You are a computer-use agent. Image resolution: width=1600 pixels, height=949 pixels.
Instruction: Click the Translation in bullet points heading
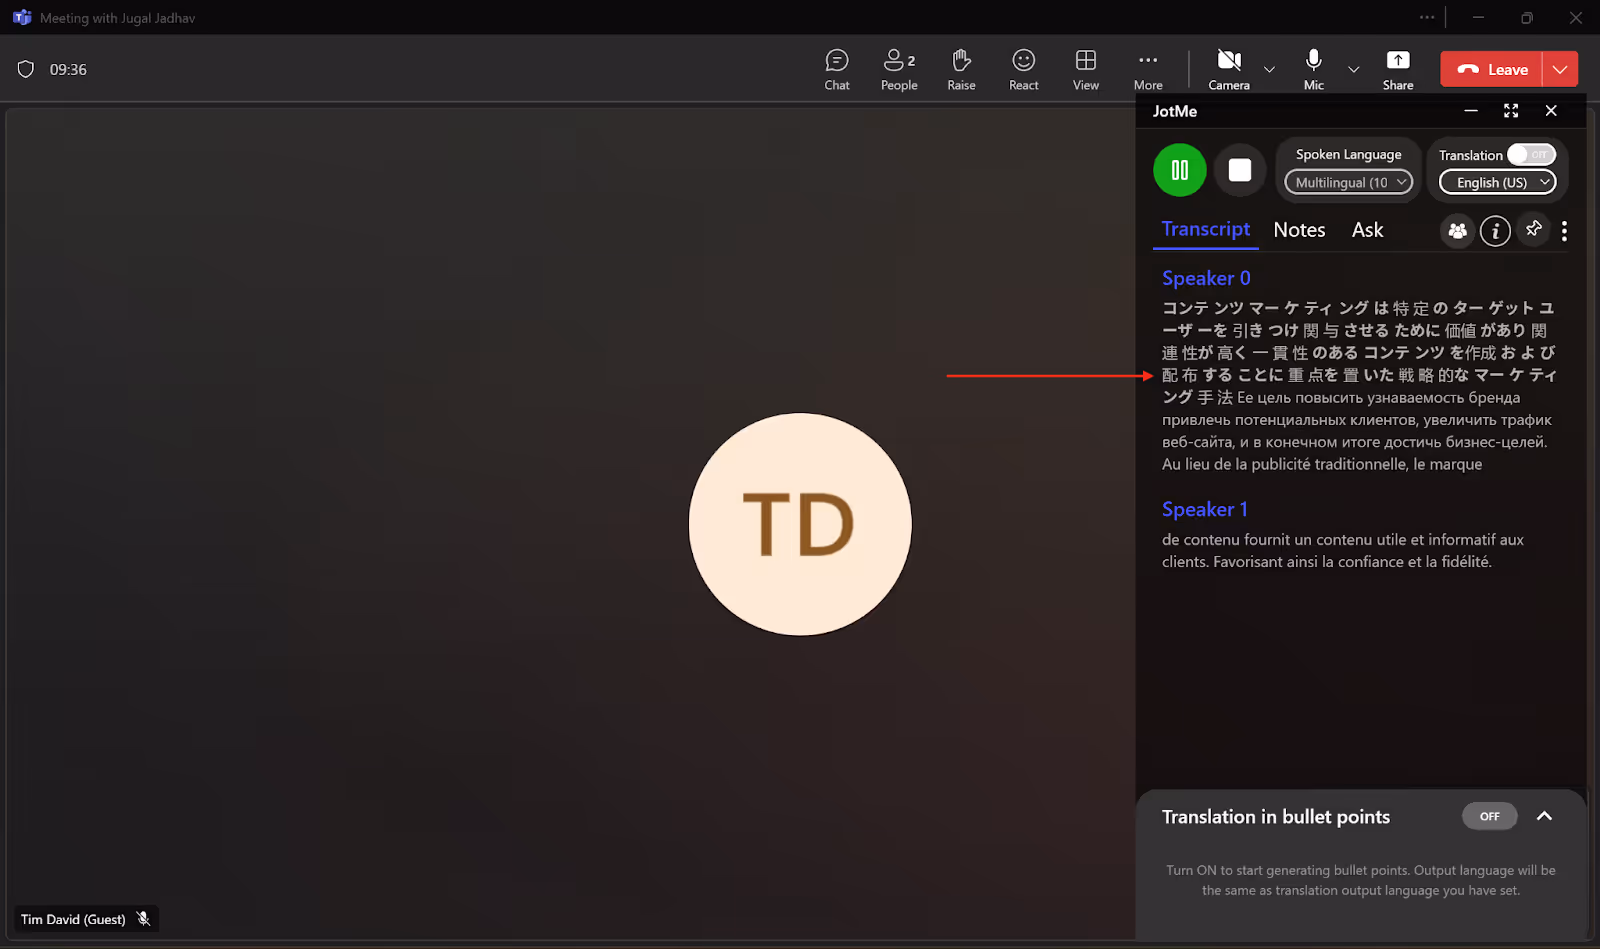tap(1275, 817)
